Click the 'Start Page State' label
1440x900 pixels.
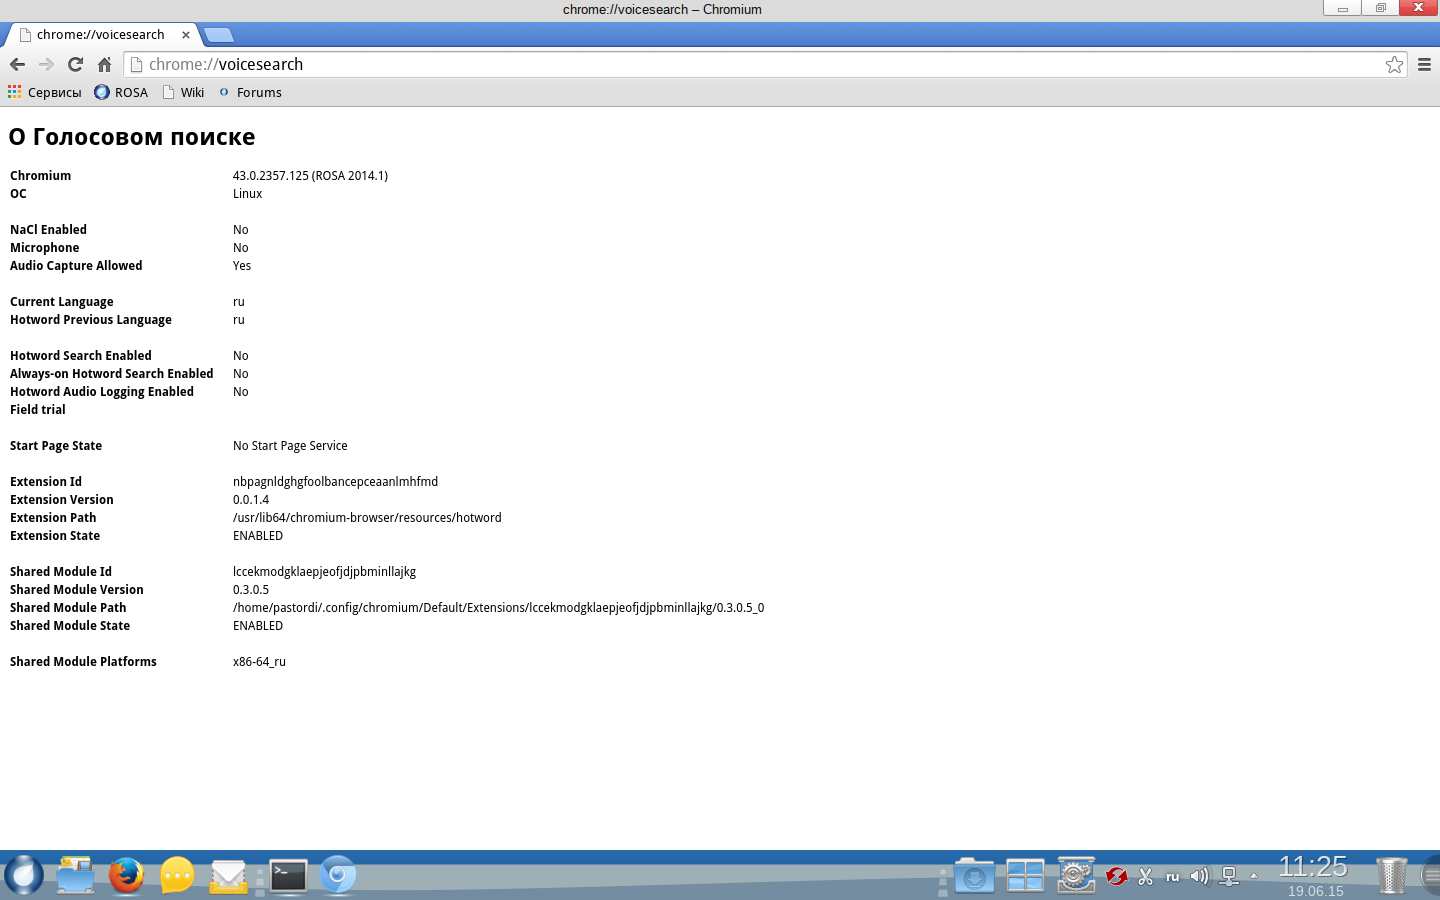click(x=56, y=446)
